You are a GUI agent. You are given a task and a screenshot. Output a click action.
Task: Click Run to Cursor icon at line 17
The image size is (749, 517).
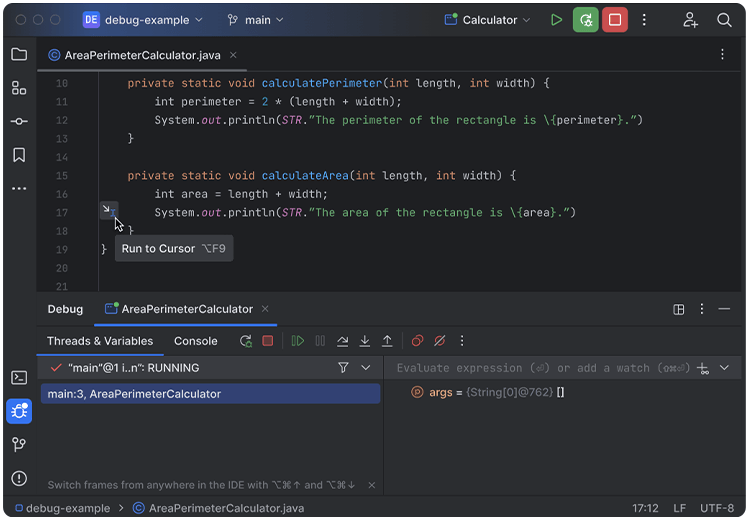[108, 209]
